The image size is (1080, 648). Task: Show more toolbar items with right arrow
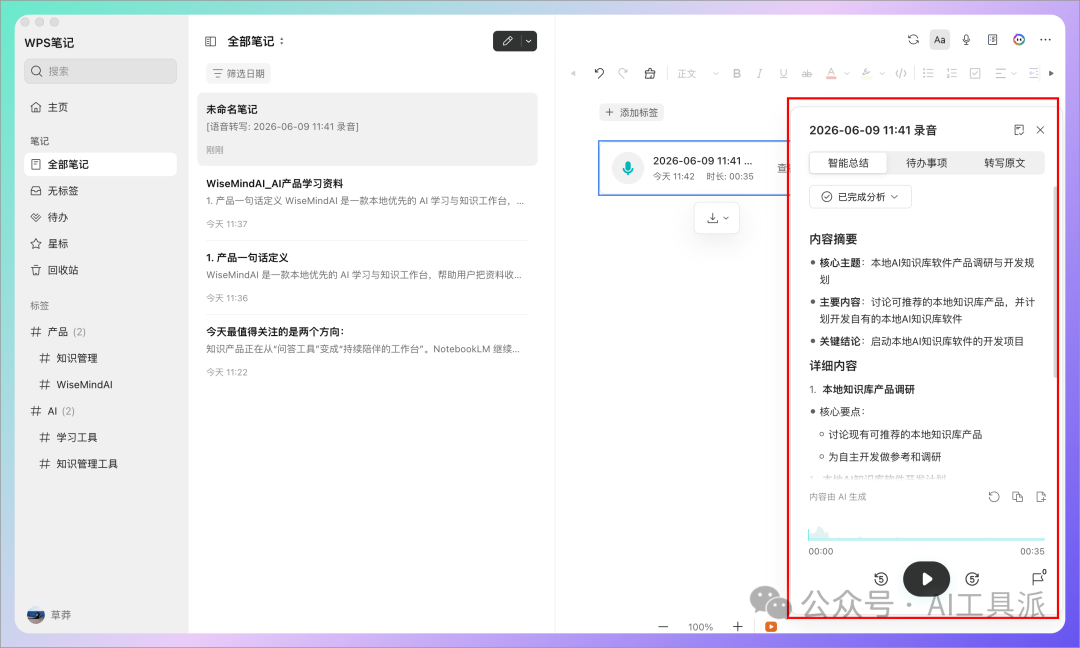[1051, 73]
